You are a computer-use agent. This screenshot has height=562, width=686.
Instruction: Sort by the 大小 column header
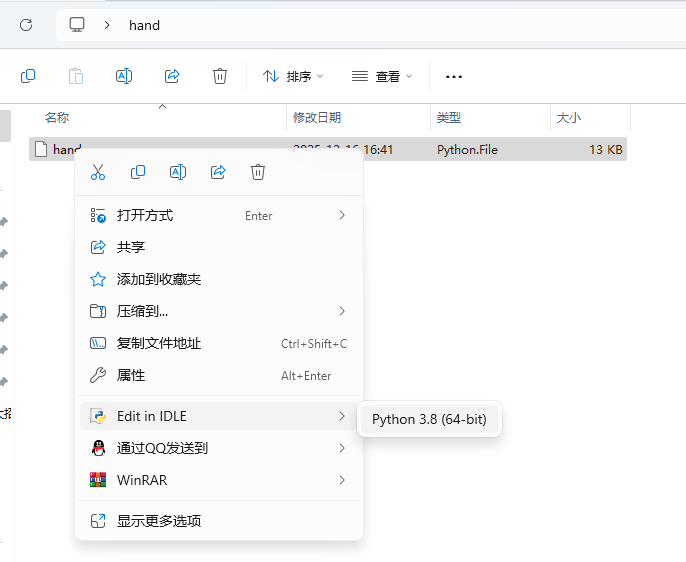[x=568, y=117]
